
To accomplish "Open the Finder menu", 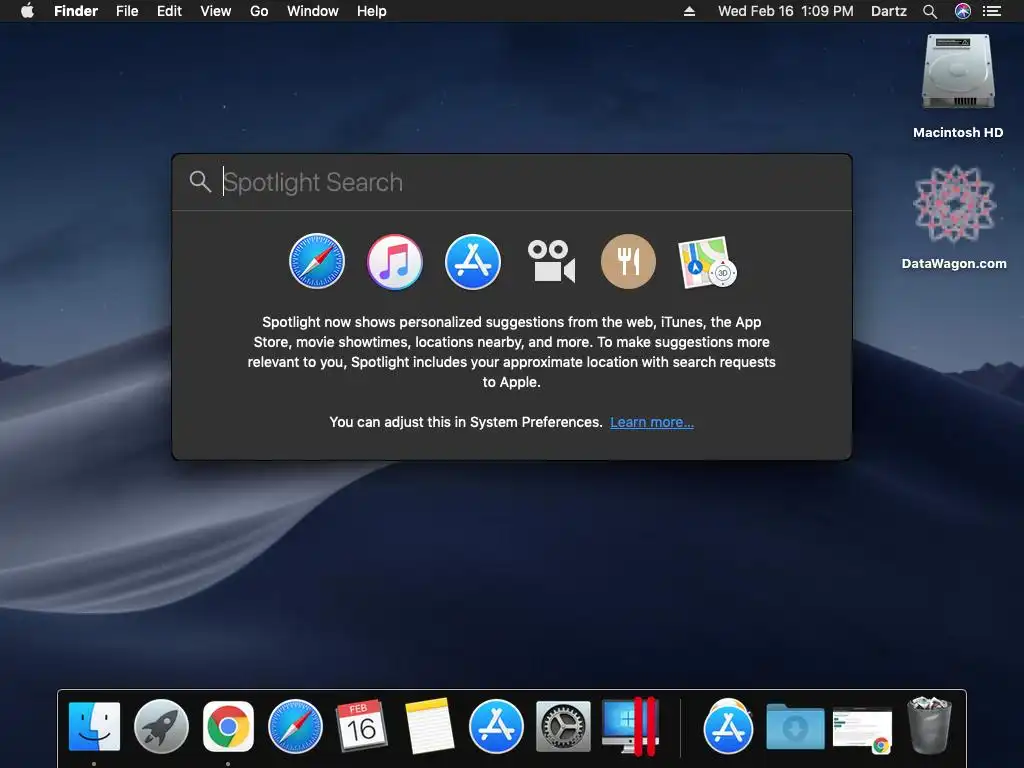I will (76, 11).
